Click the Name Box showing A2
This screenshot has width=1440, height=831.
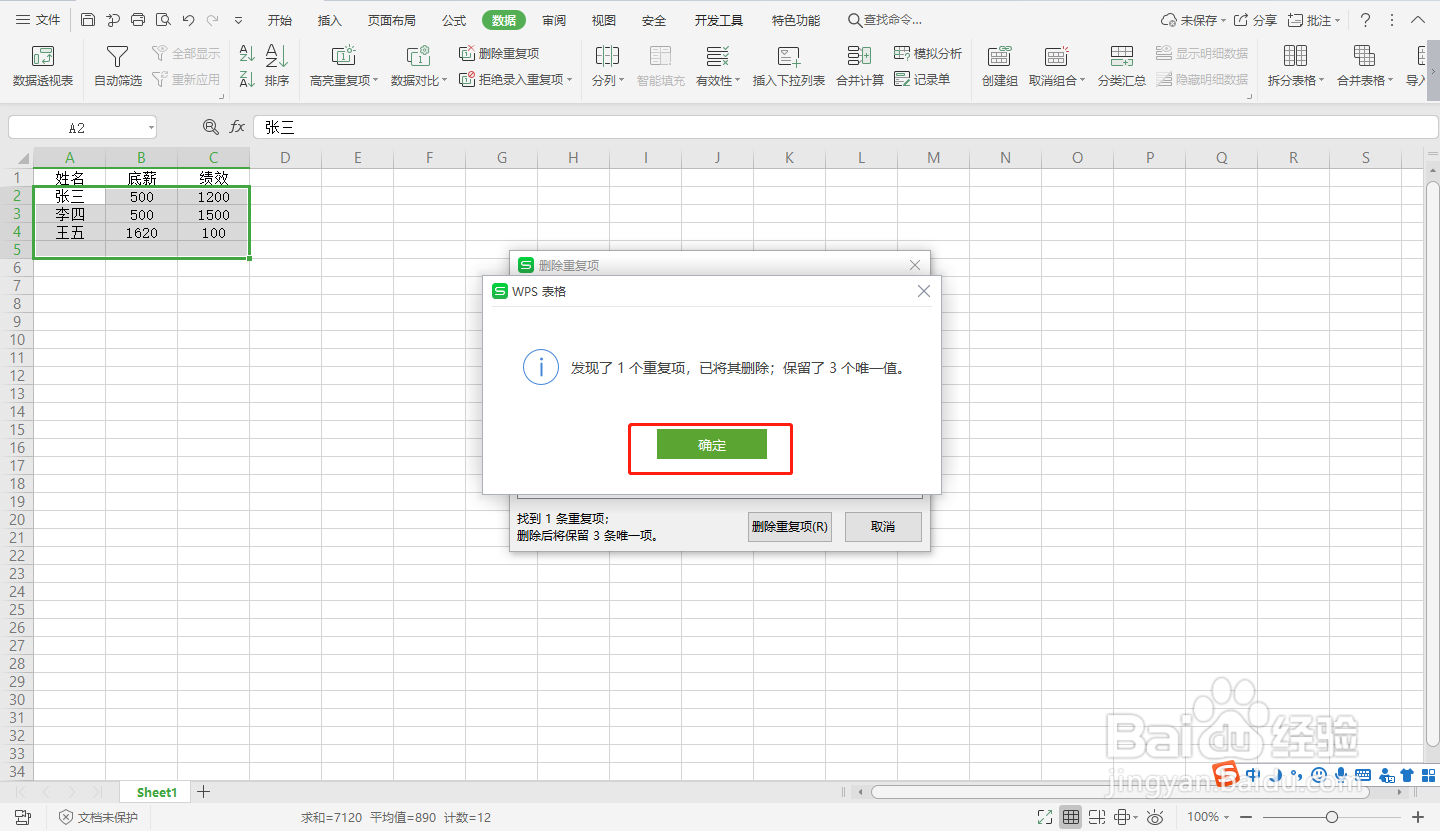coord(82,127)
